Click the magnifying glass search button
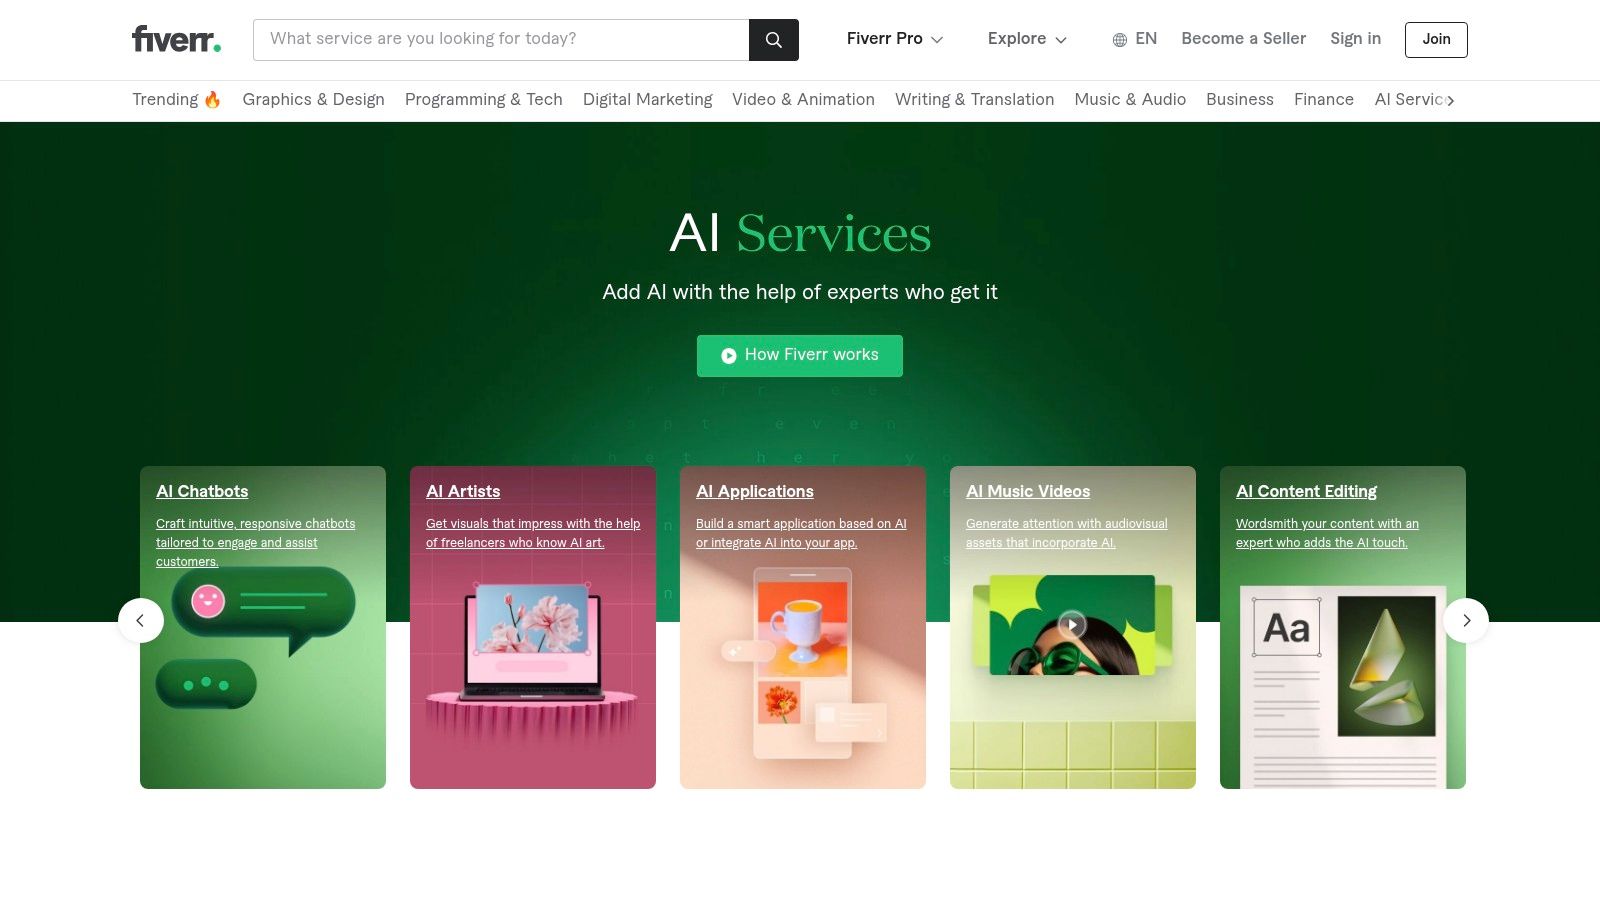Screen dimensions: 1600x900 [773, 40]
